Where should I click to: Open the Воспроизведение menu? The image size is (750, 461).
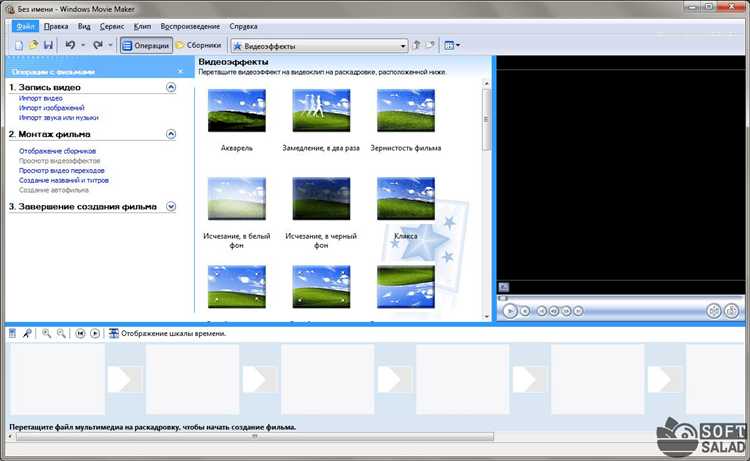pyautogui.click(x=190, y=26)
